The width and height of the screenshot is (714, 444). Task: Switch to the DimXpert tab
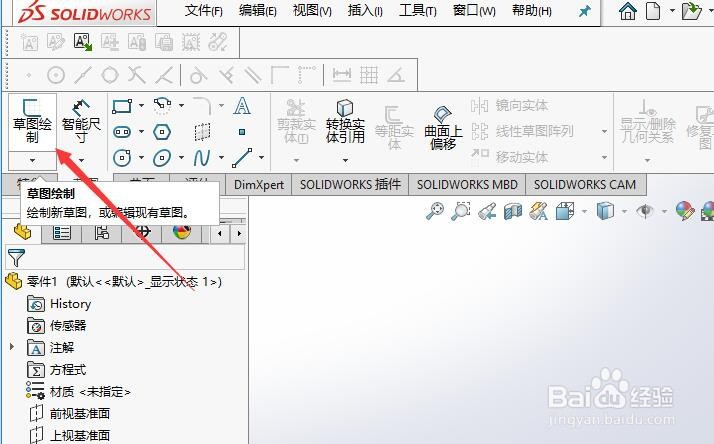(x=259, y=184)
